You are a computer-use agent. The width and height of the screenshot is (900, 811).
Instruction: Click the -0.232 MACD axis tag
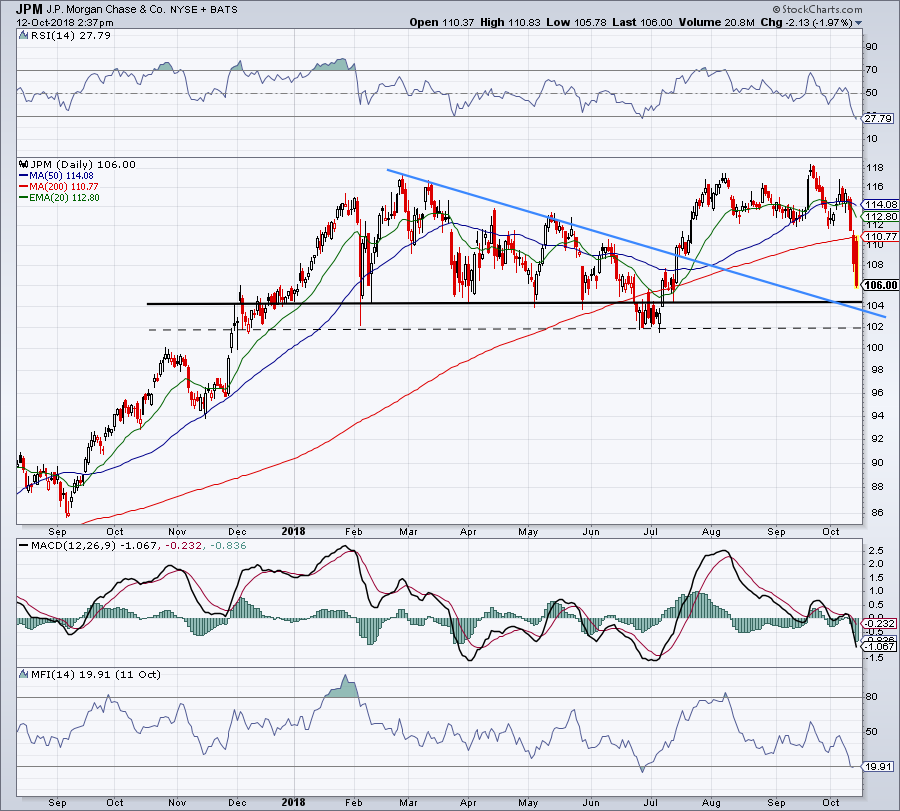(879, 623)
